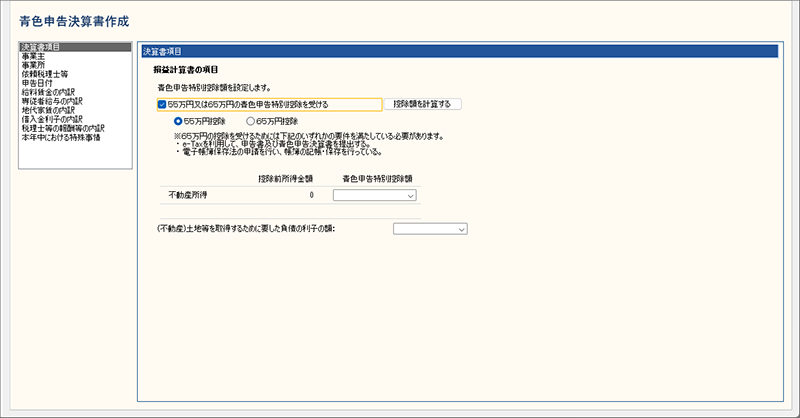Uncheck the 青色申告特別控除を受ける checkbox
Screen dimensions: 800x418
click(162, 104)
